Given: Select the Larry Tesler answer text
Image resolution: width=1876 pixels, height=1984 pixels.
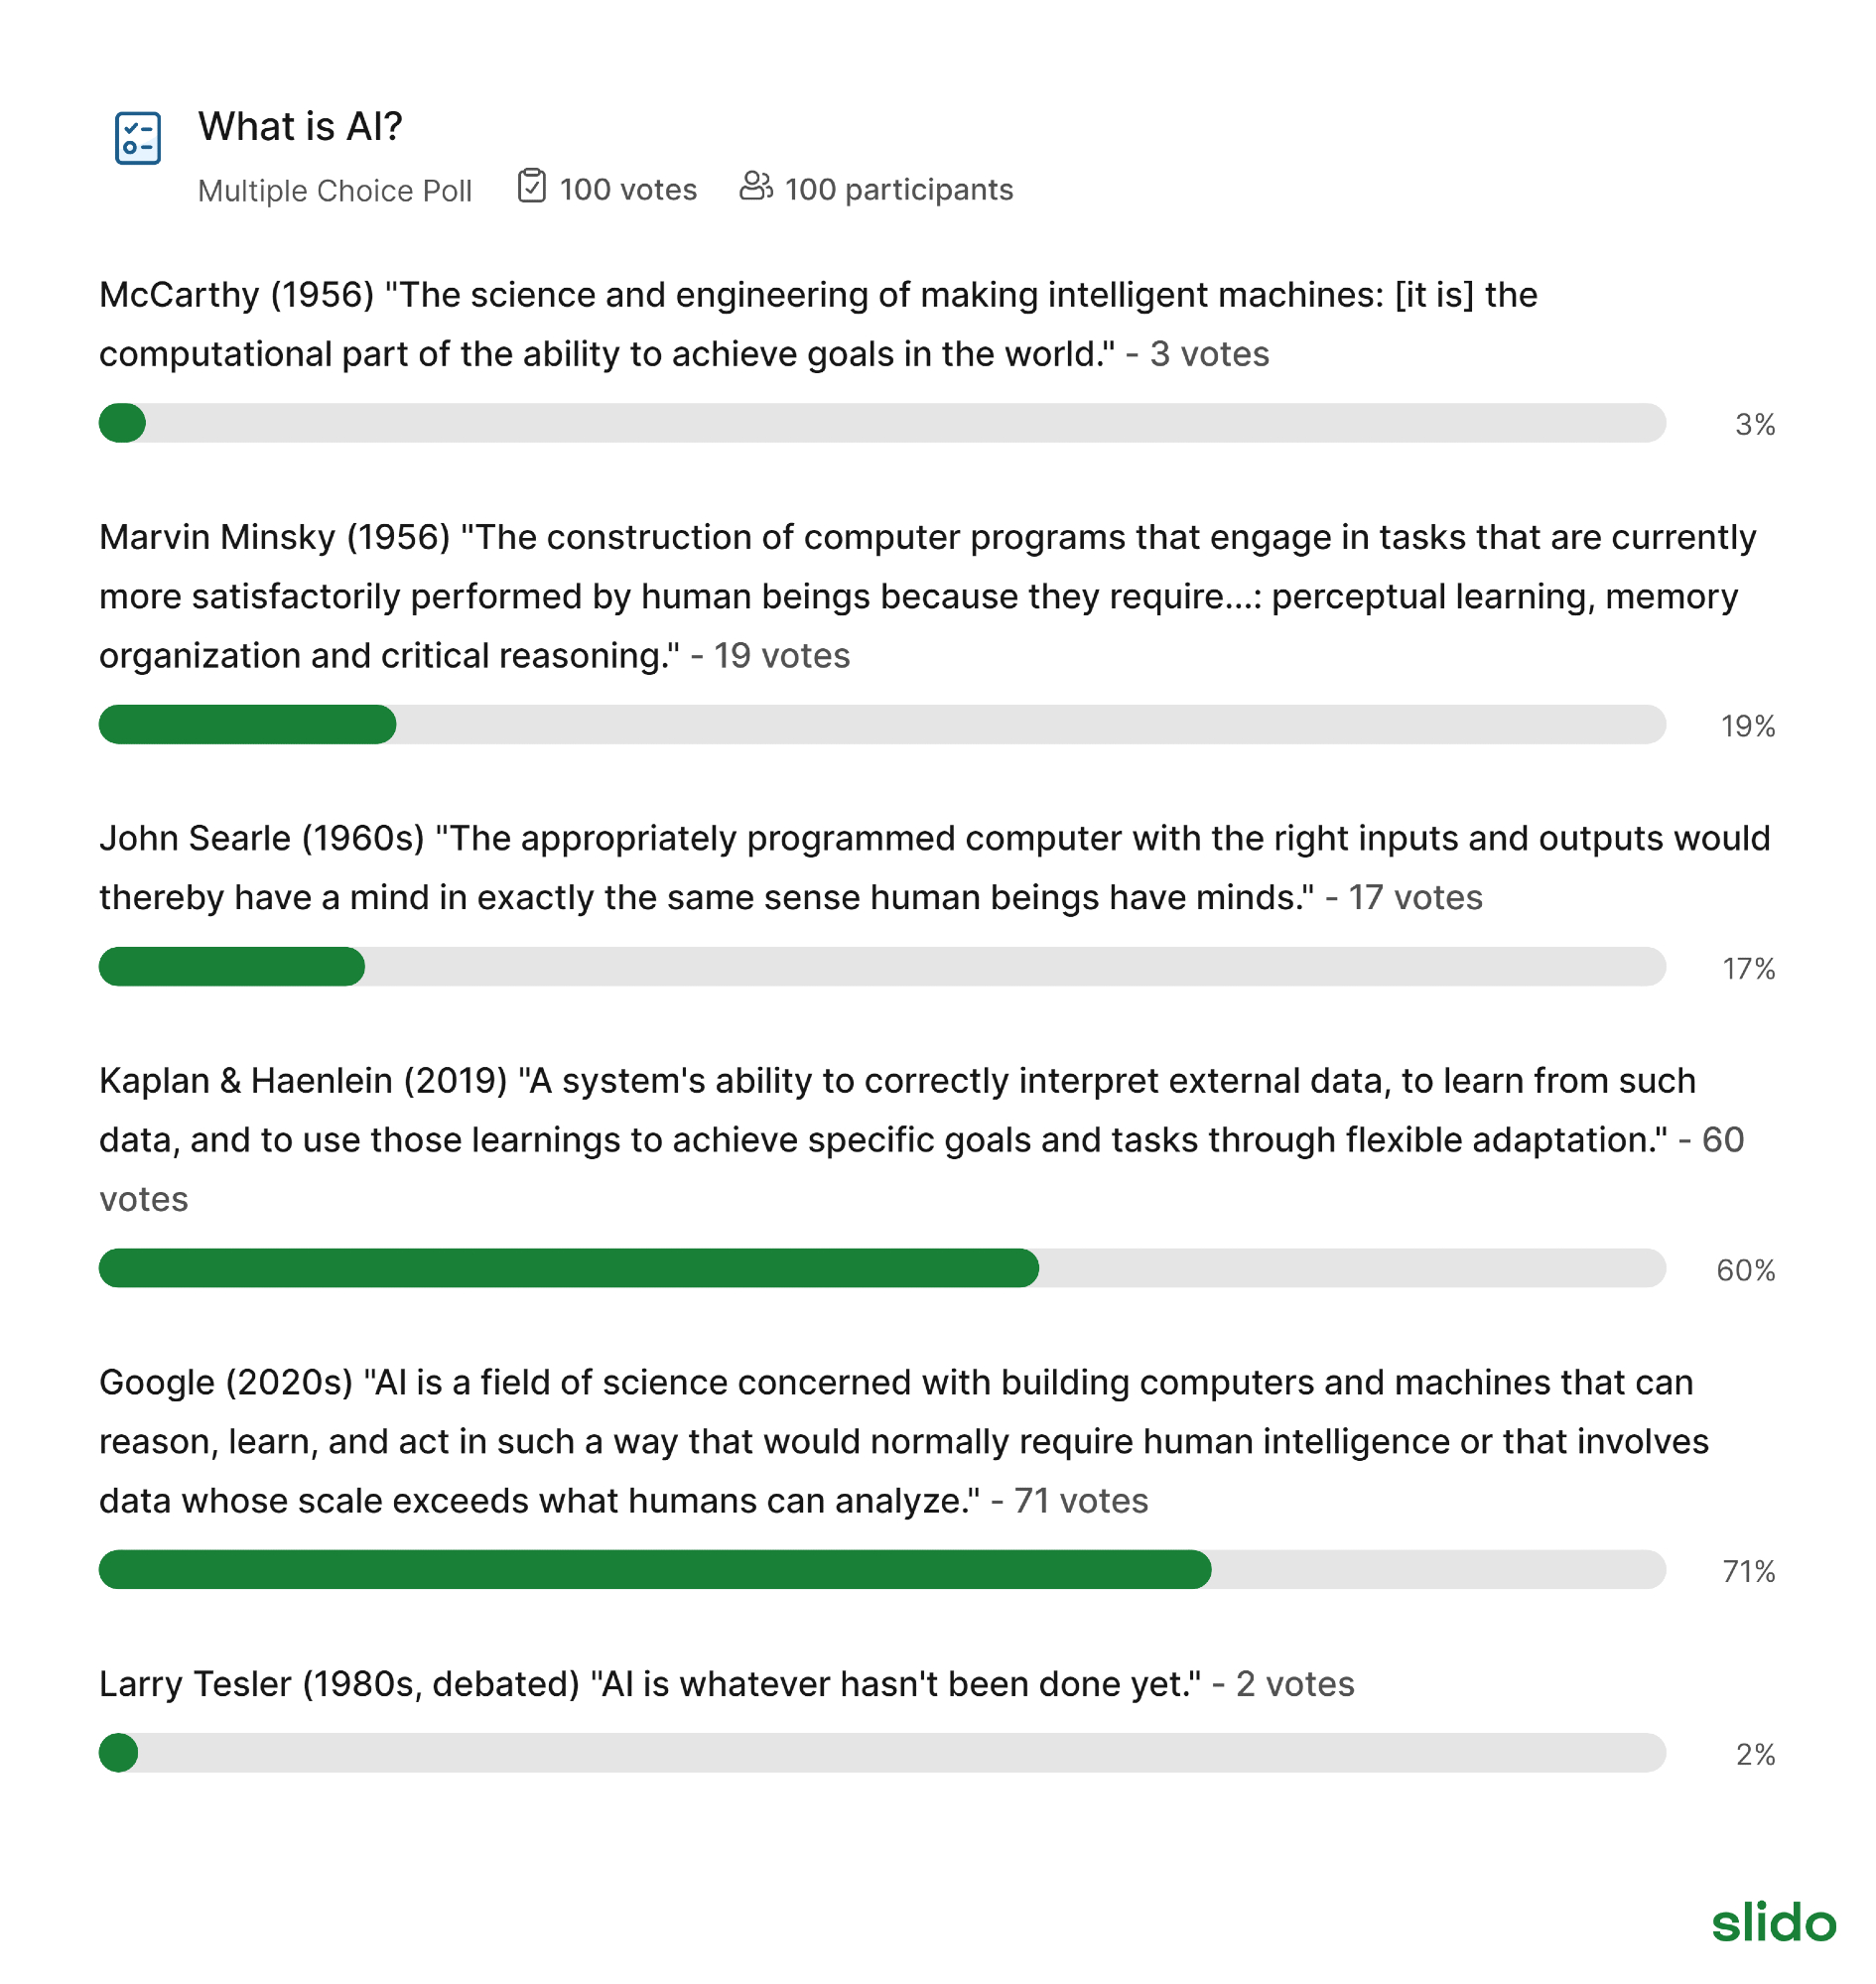Looking at the screenshot, I should point(650,1685).
